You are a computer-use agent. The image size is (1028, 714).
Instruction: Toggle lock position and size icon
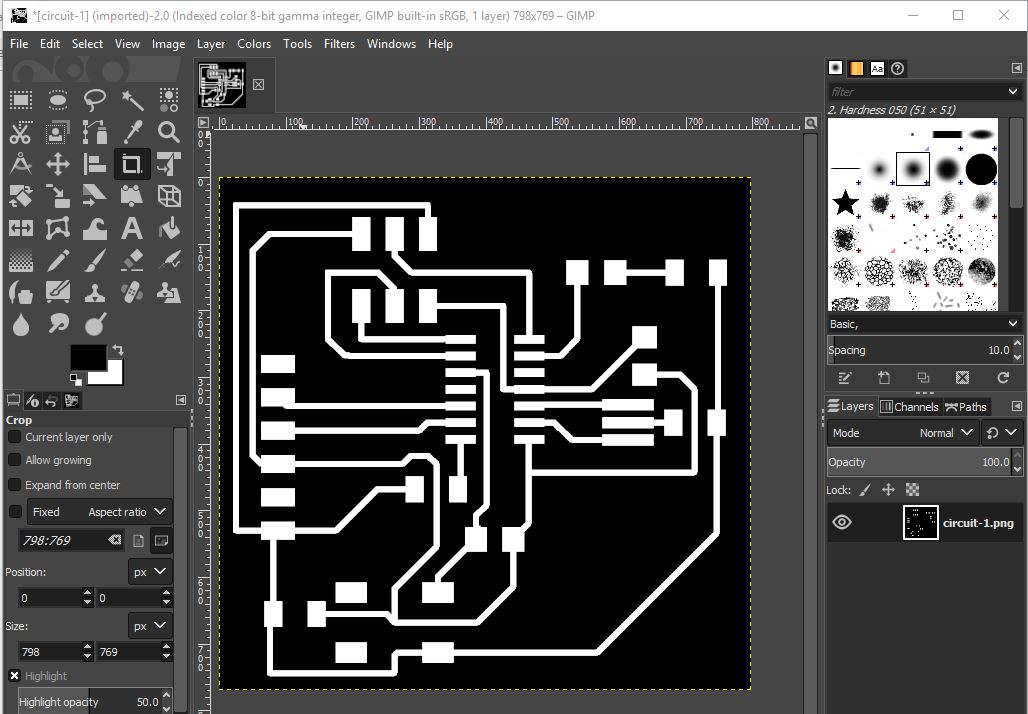click(x=888, y=490)
